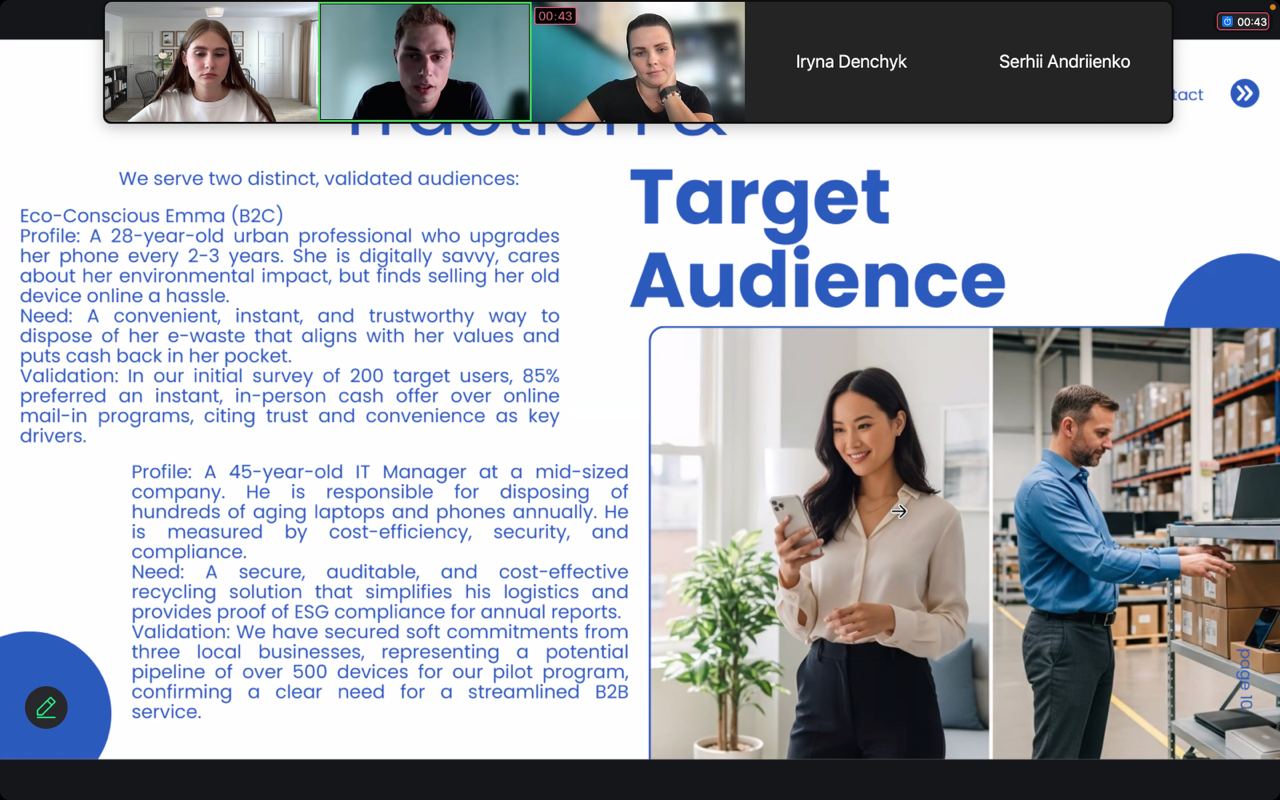Click the "Validation: We have secured soft commitments" paragraph
This screenshot has width=1280, height=800.
(x=380, y=672)
